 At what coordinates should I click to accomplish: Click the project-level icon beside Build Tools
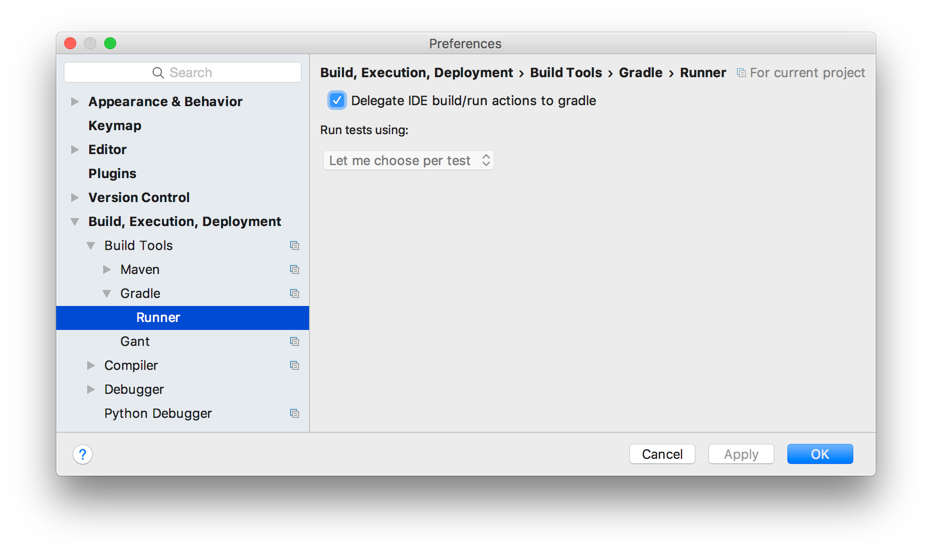pyautogui.click(x=294, y=246)
